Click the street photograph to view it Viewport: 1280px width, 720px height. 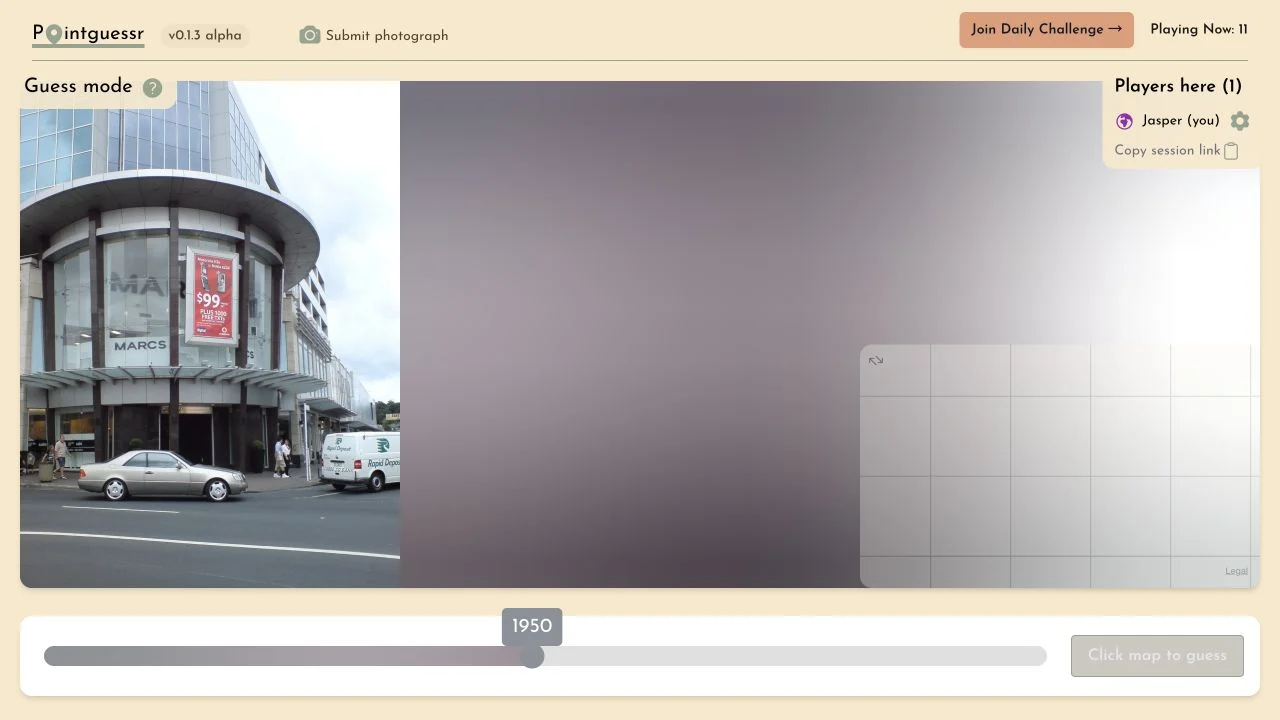click(x=210, y=334)
